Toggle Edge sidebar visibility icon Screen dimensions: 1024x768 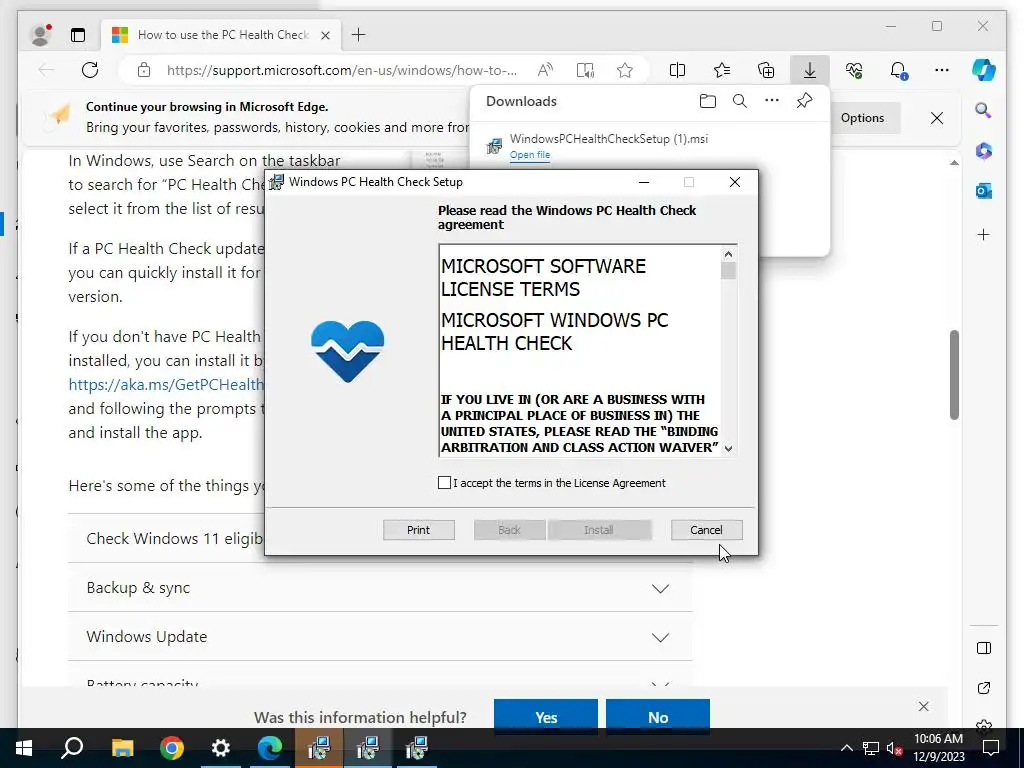pos(984,648)
